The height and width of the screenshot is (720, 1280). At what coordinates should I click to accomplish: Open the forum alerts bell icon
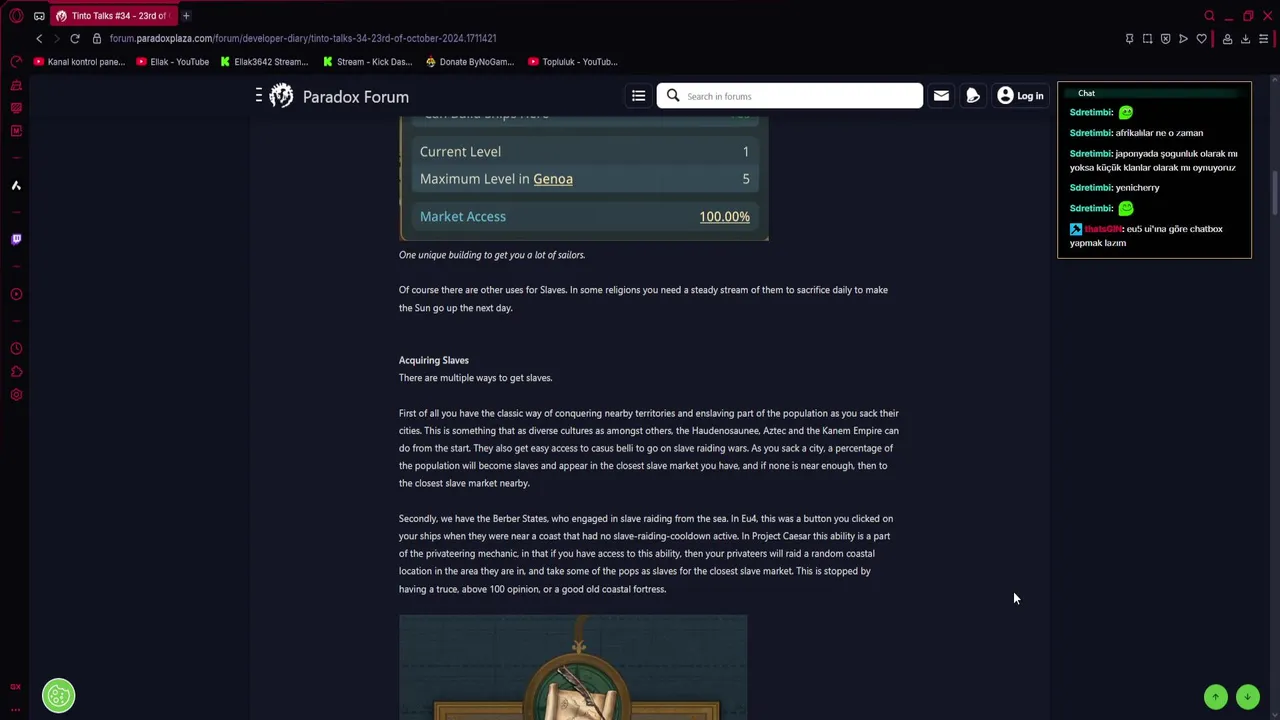pos(973,96)
